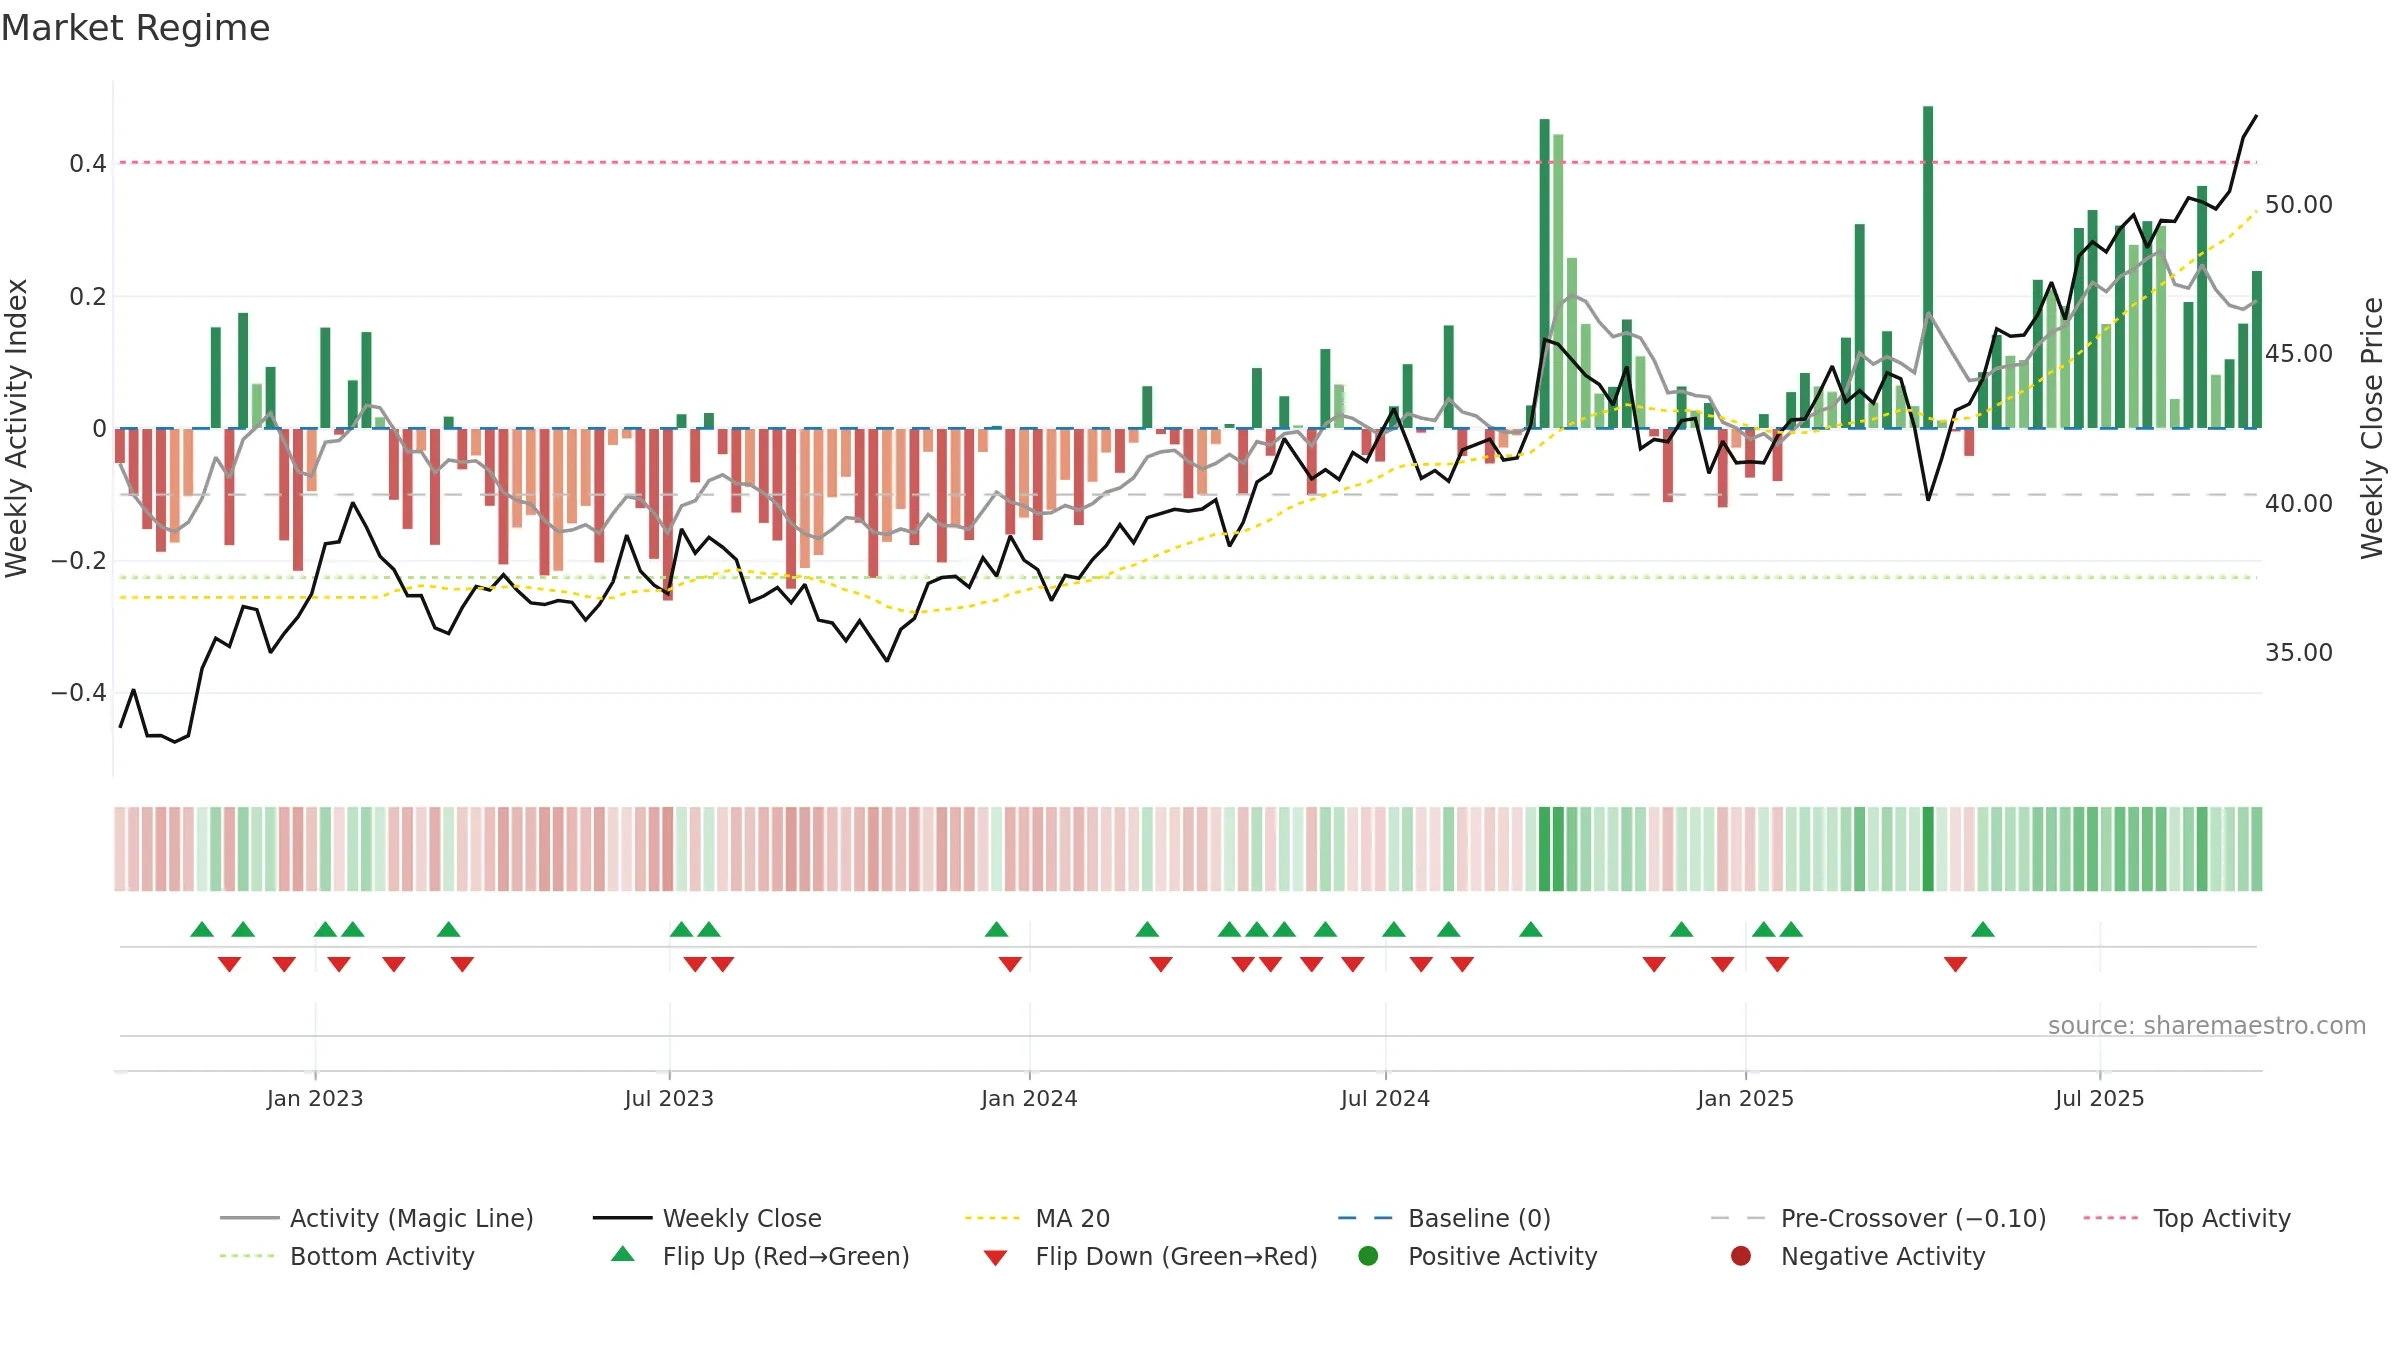Click the green Positive Activity circle icon
This screenshot has width=2400, height=1350.
(x=1368, y=1255)
